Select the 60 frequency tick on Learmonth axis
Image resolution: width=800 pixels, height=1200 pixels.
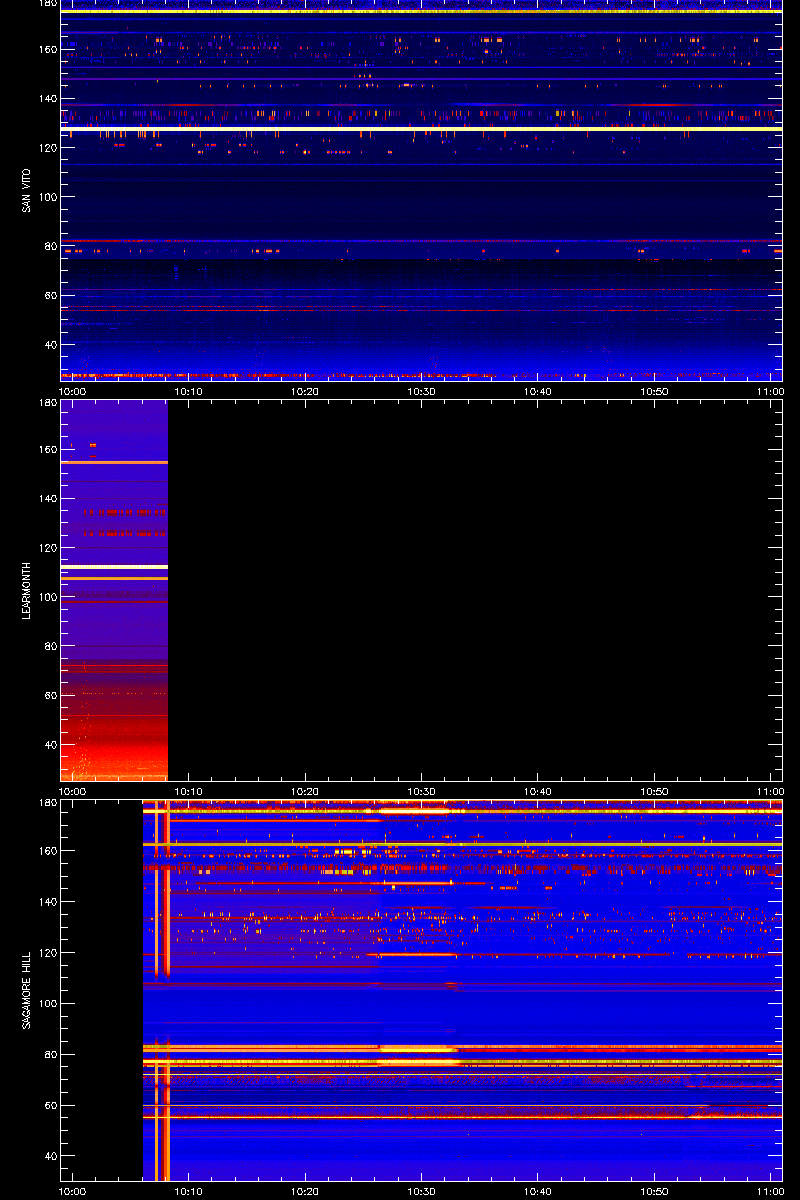[49, 695]
